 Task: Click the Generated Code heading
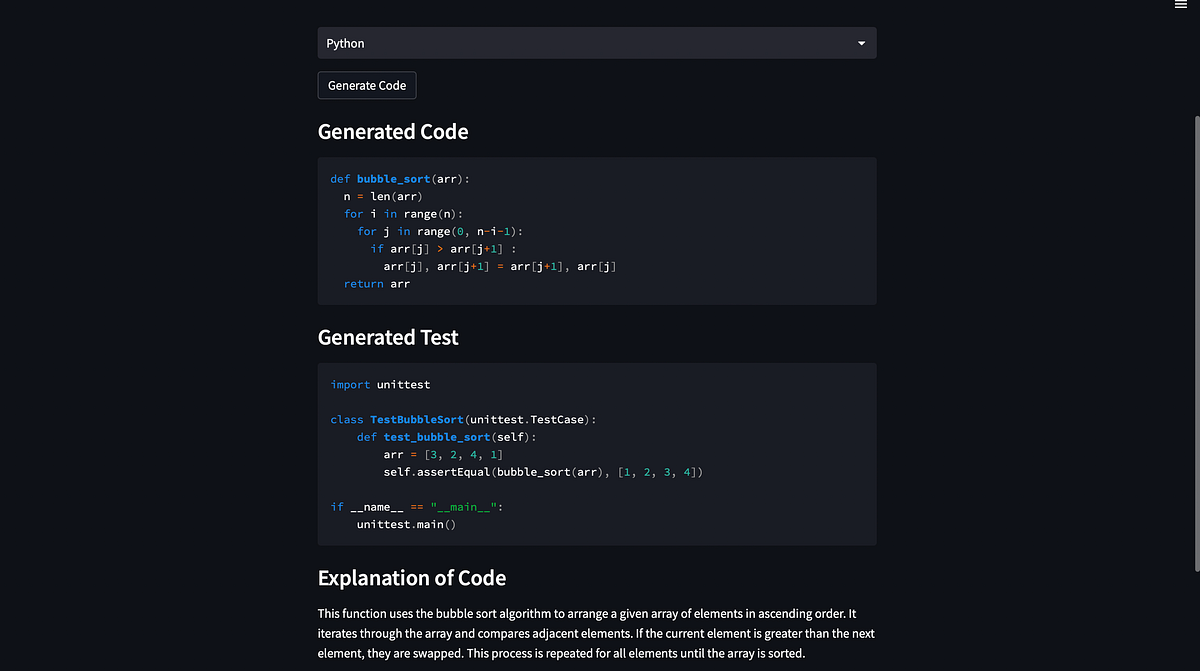393,131
